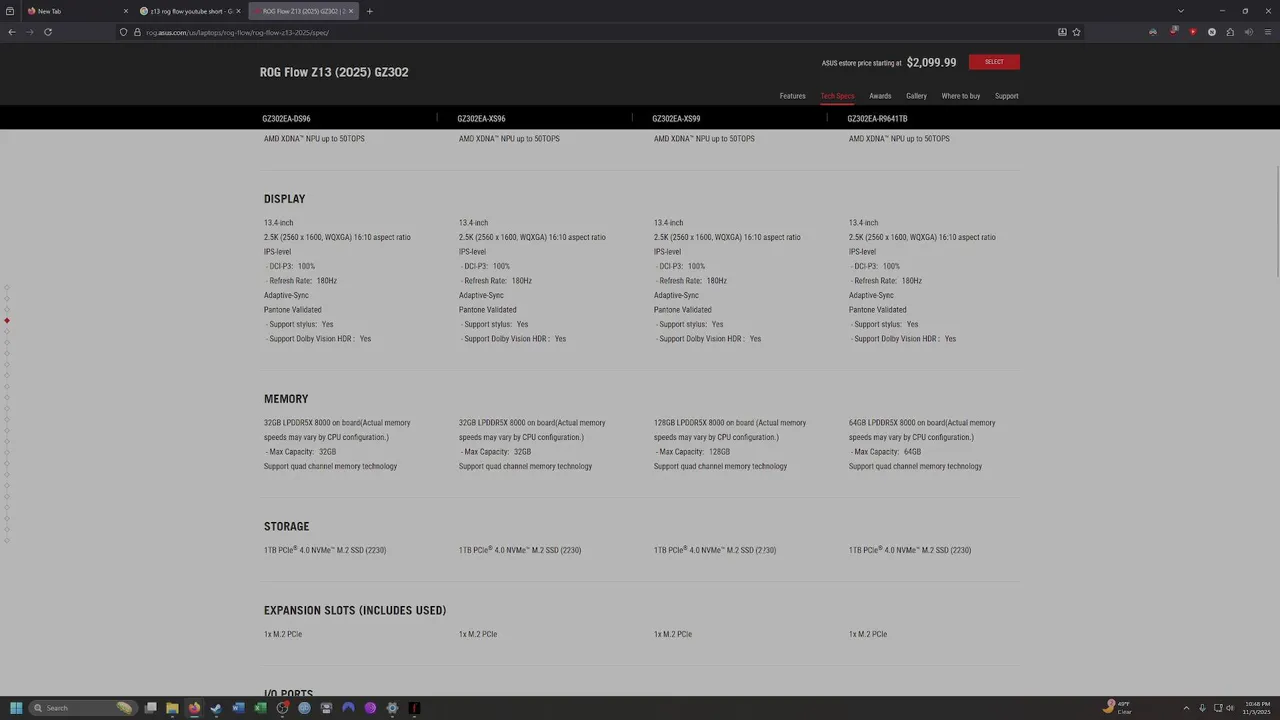
Task: Open the weather widget showing Clear
Action: pos(1118,707)
